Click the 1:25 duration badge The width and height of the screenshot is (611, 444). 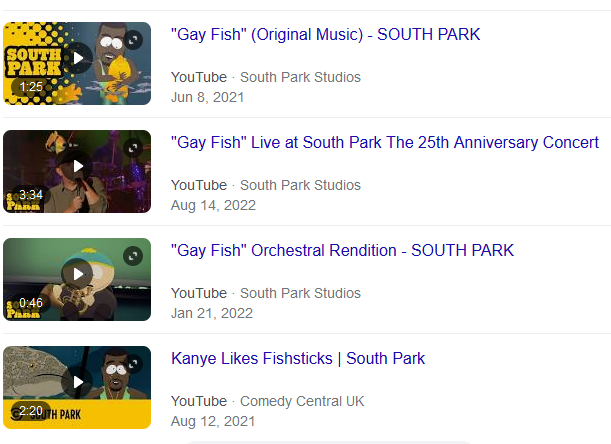coord(31,87)
